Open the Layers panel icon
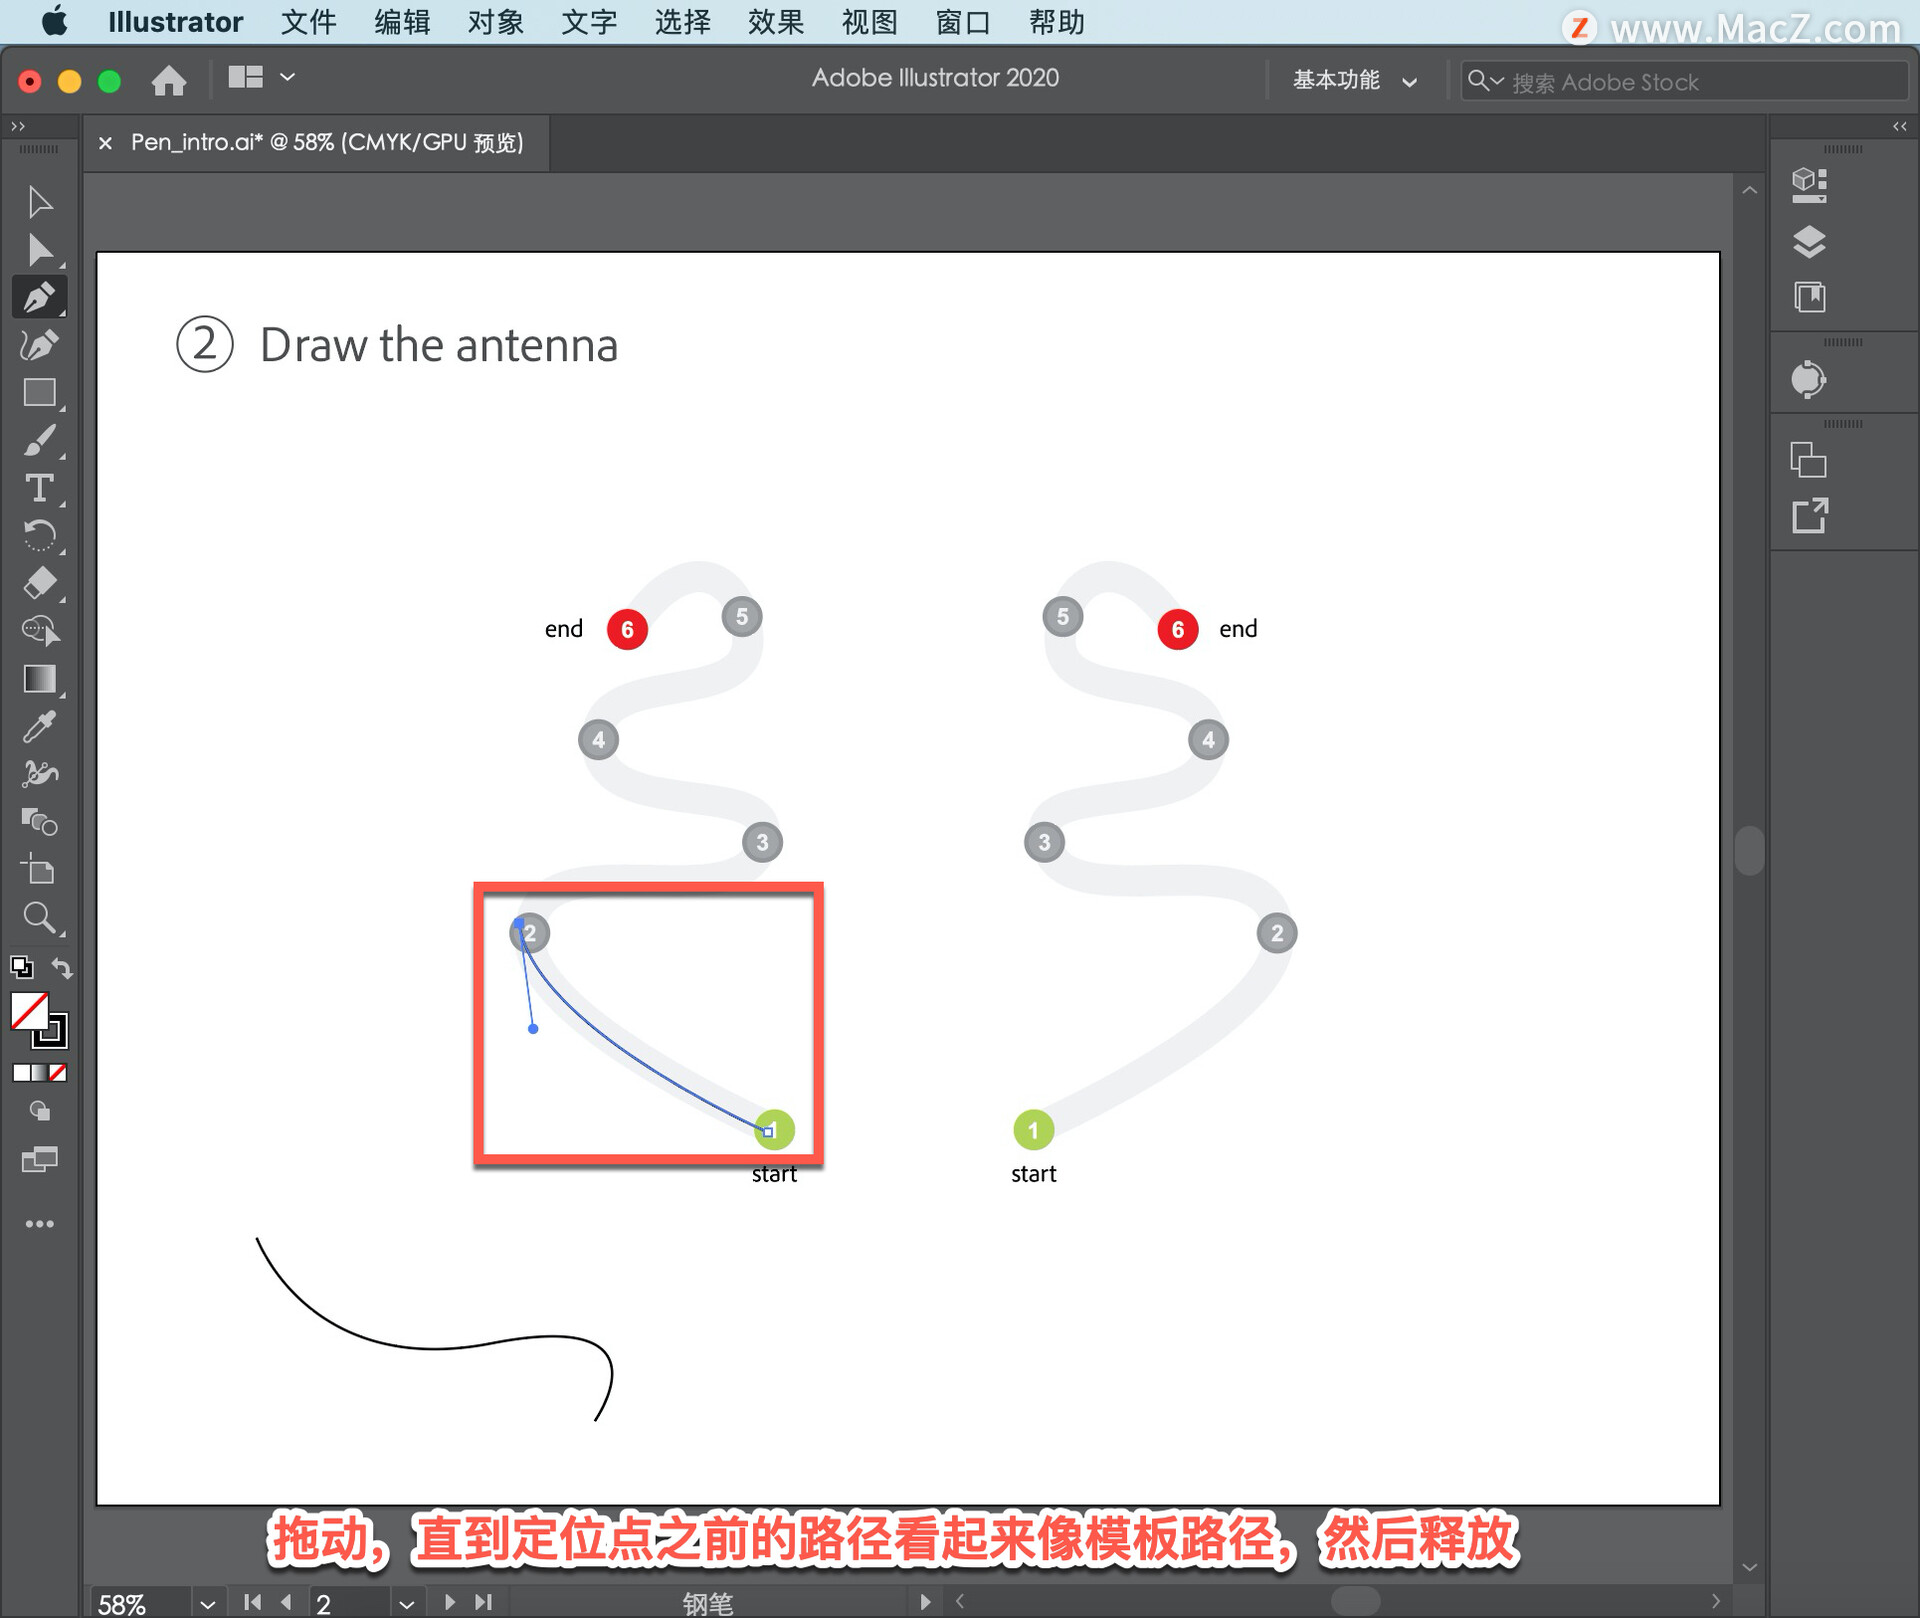 click(x=1808, y=241)
